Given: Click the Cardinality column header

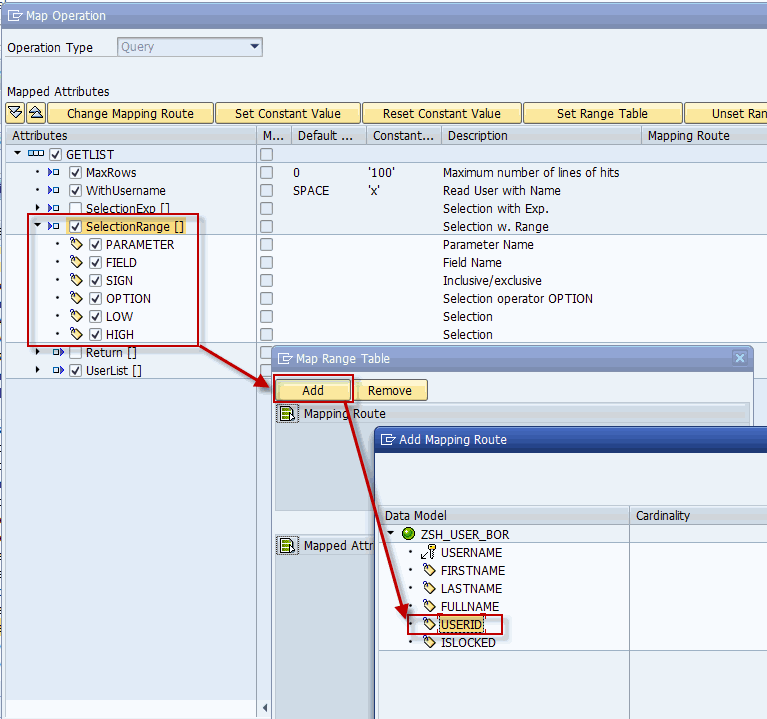Looking at the screenshot, I should click(x=663, y=516).
